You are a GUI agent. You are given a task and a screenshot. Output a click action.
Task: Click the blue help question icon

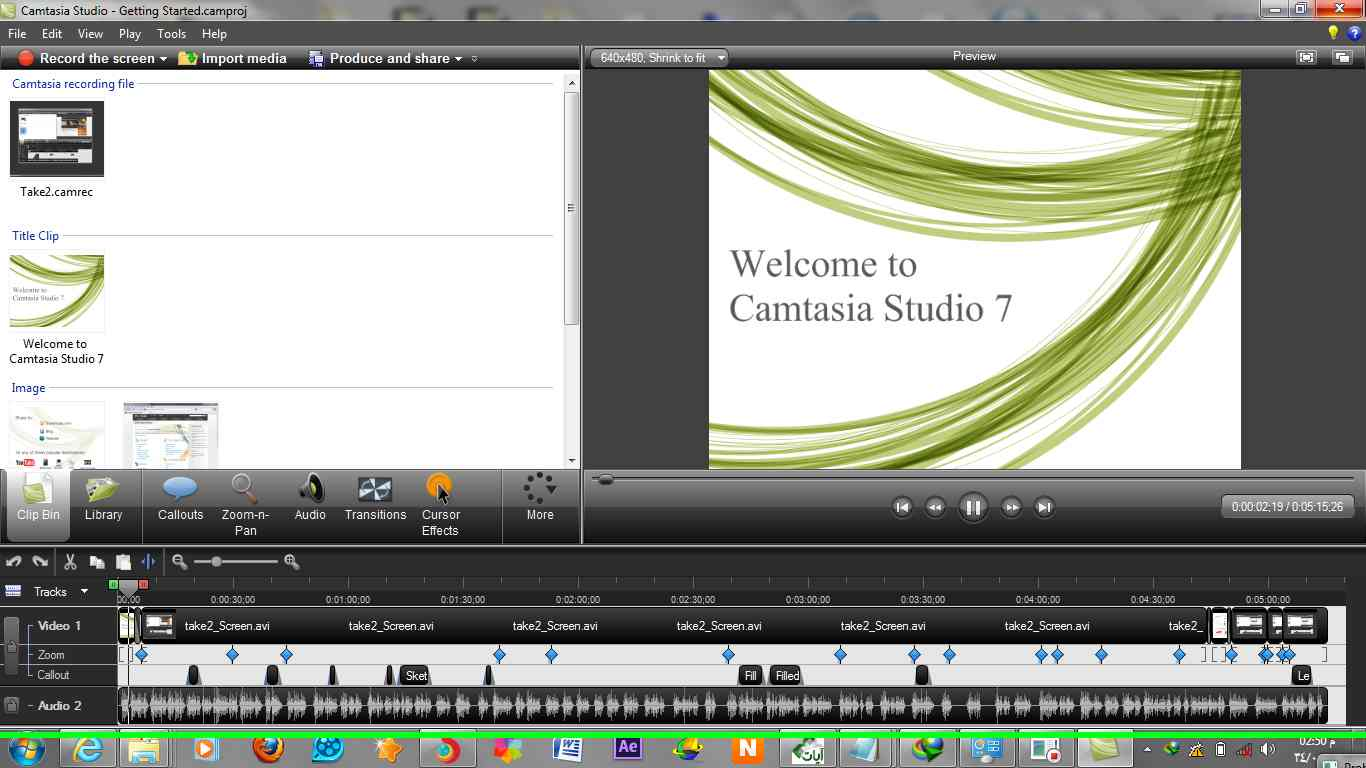(x=1354, y=32)
